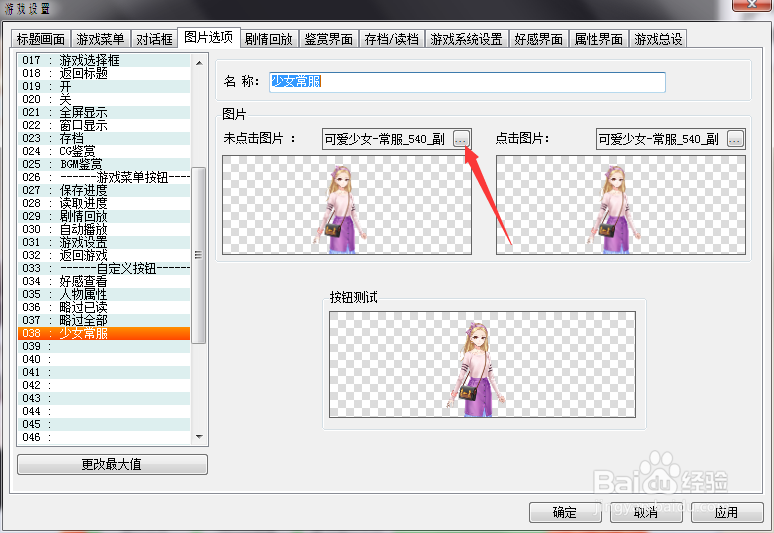The width and height of the screenshot is (774, 533).
Task: Select list item 024 CG鉴赏
Action: pyautogui.click(x=104, y=151)
